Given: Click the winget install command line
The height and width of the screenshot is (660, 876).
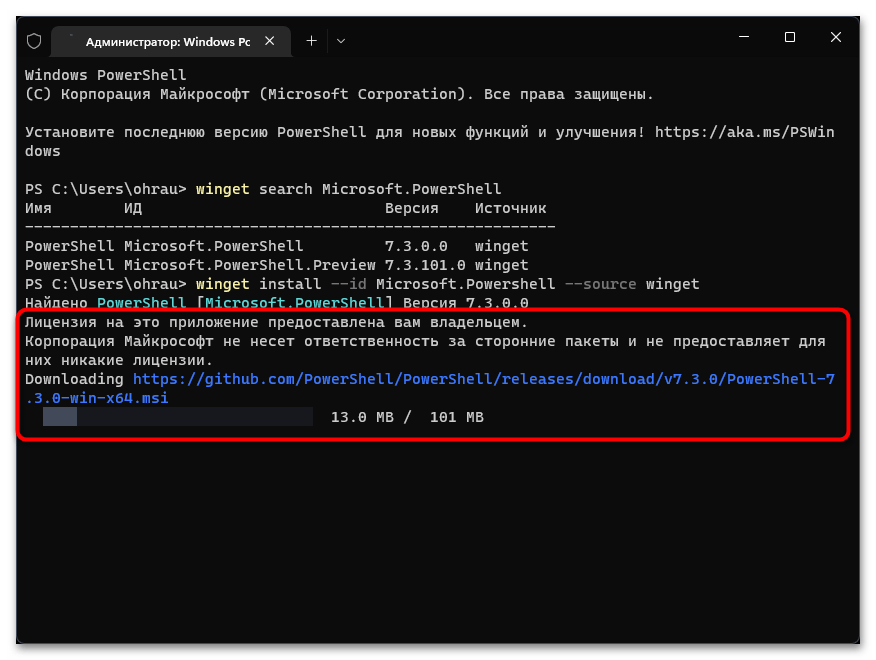Looking at the screenshot, I should (447, 284).
